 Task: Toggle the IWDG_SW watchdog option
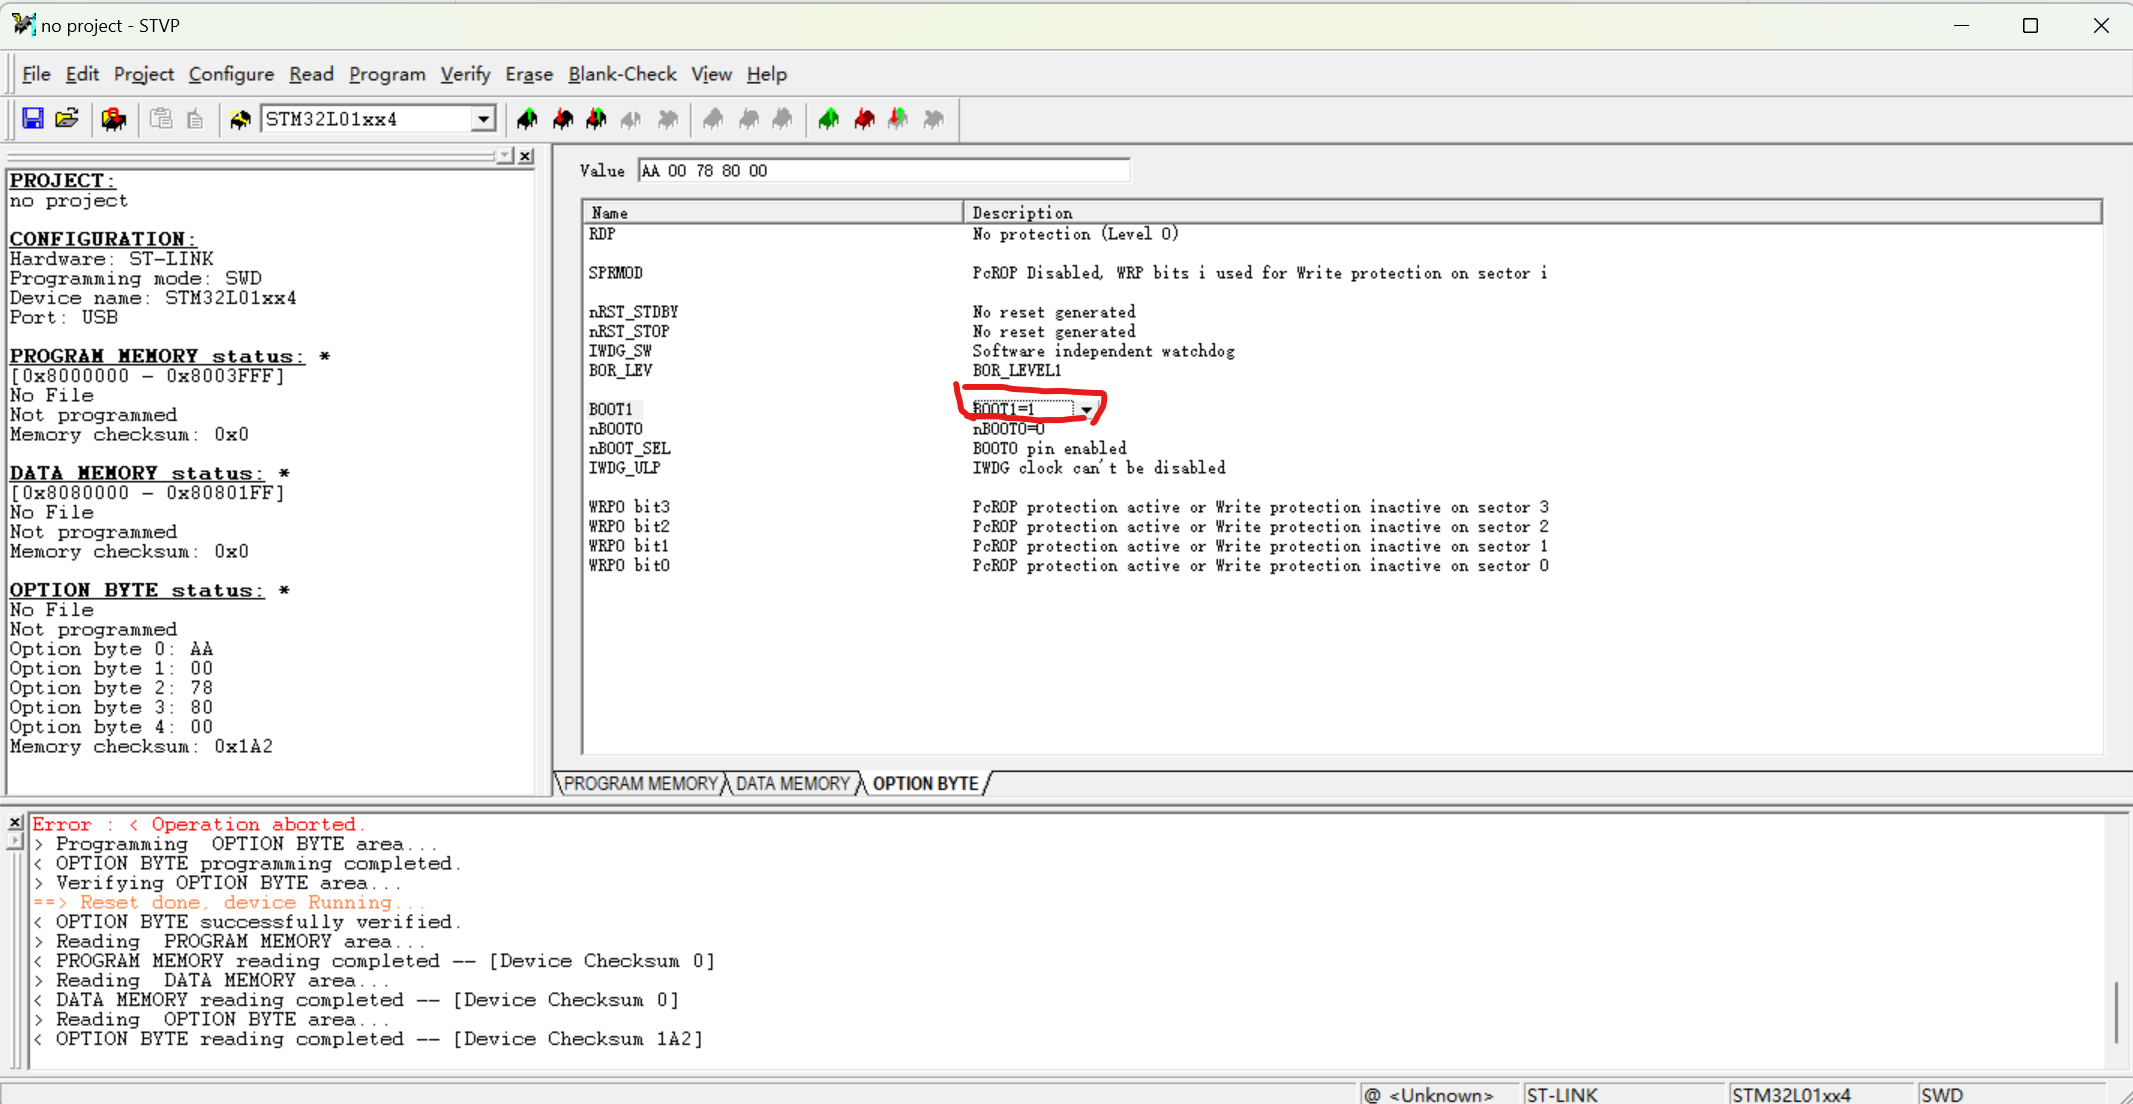pyautogui.click(x=1103, y=351)
